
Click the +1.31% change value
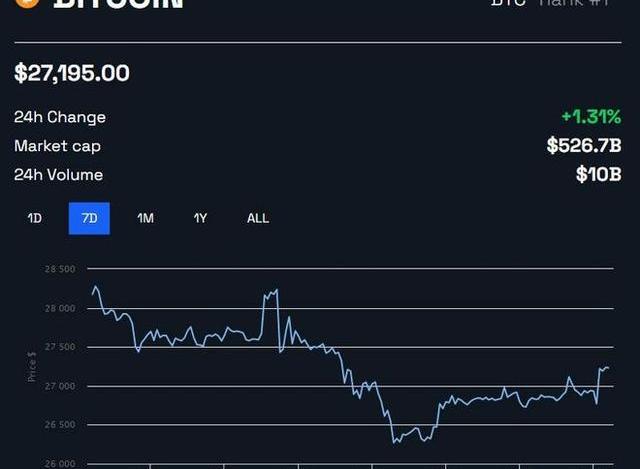[x=591, y=117]
